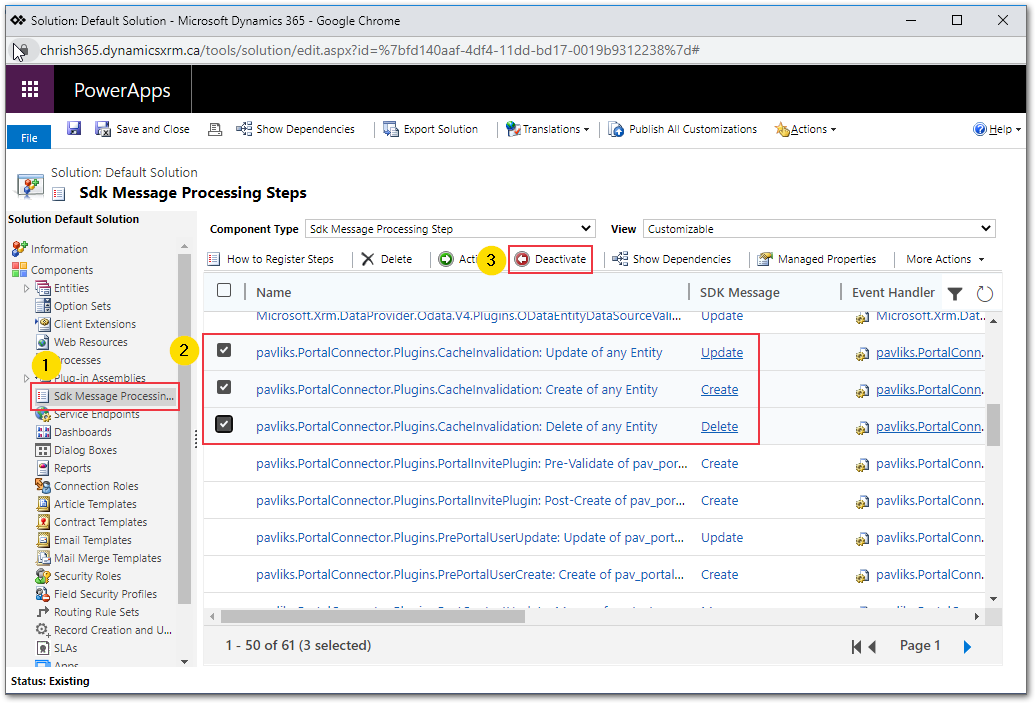This screenshot has height=704, width=1036.
Task: Uncheck CacheInvalidation Update of any Entity row
Action: 224,350
